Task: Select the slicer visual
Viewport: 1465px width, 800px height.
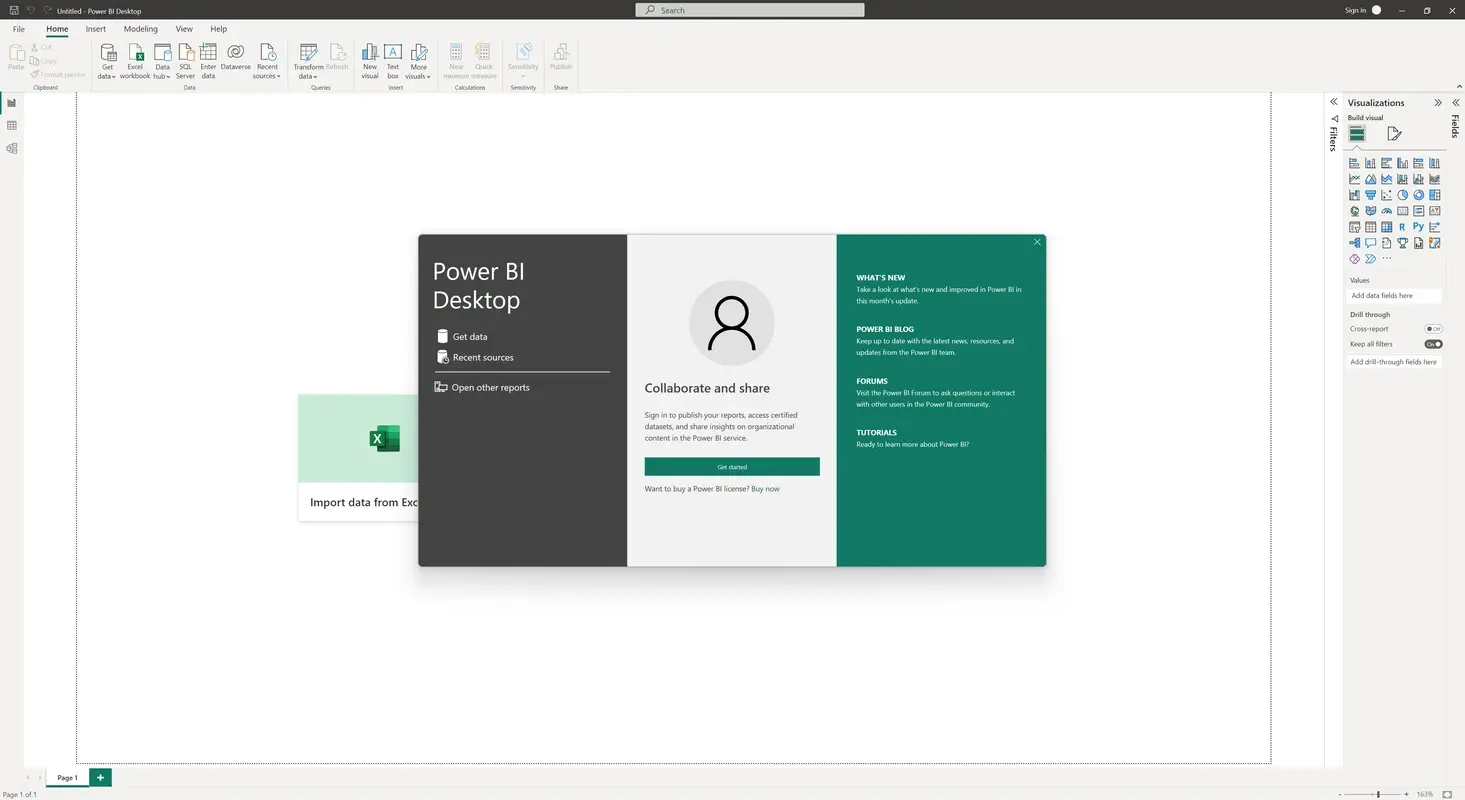Action: (1354, 227)
